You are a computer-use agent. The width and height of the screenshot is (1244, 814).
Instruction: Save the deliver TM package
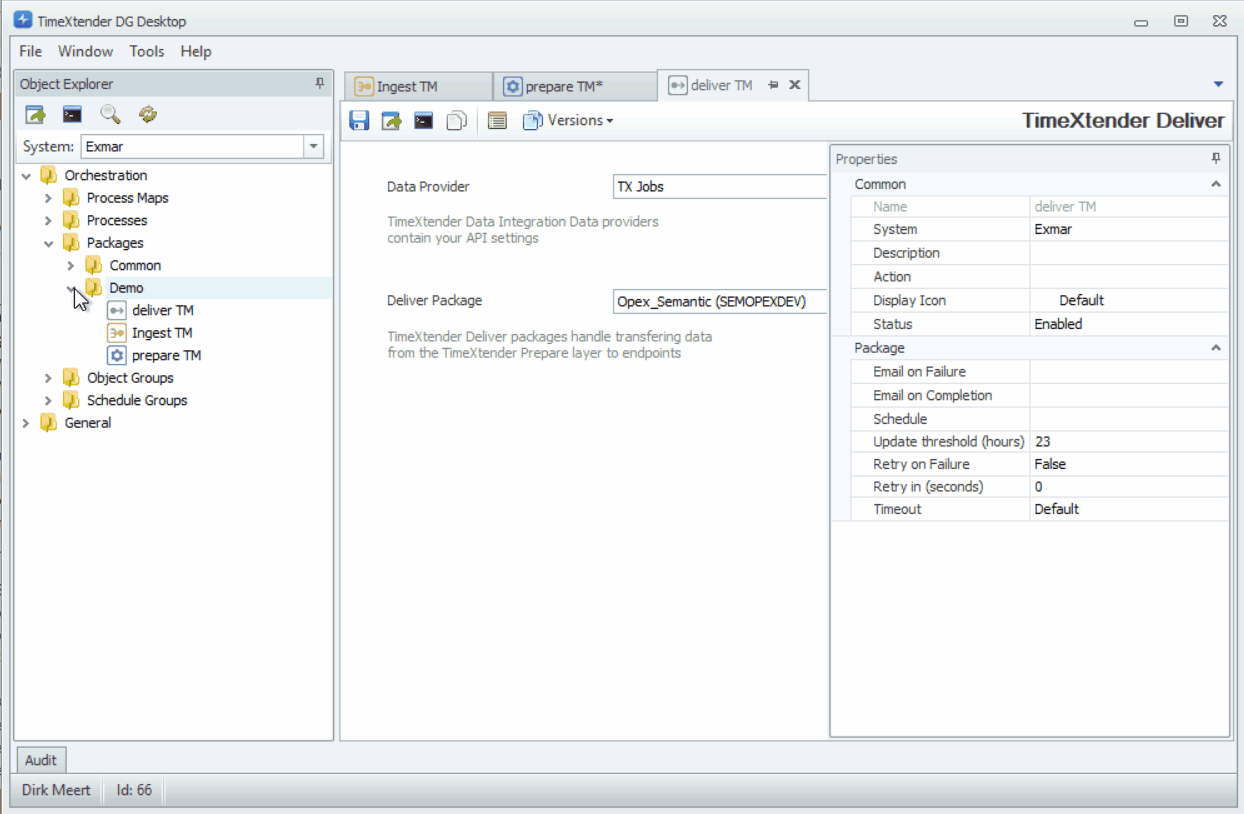pos(359,120)
